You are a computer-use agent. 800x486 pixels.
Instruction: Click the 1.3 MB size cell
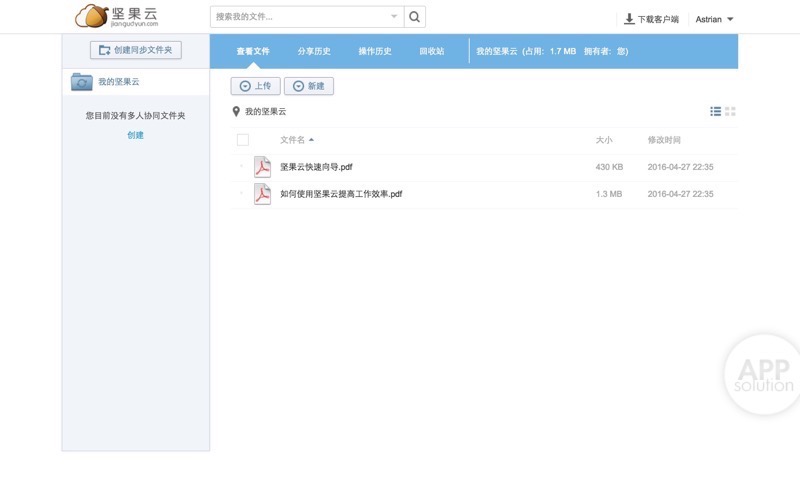coord(609,194)
